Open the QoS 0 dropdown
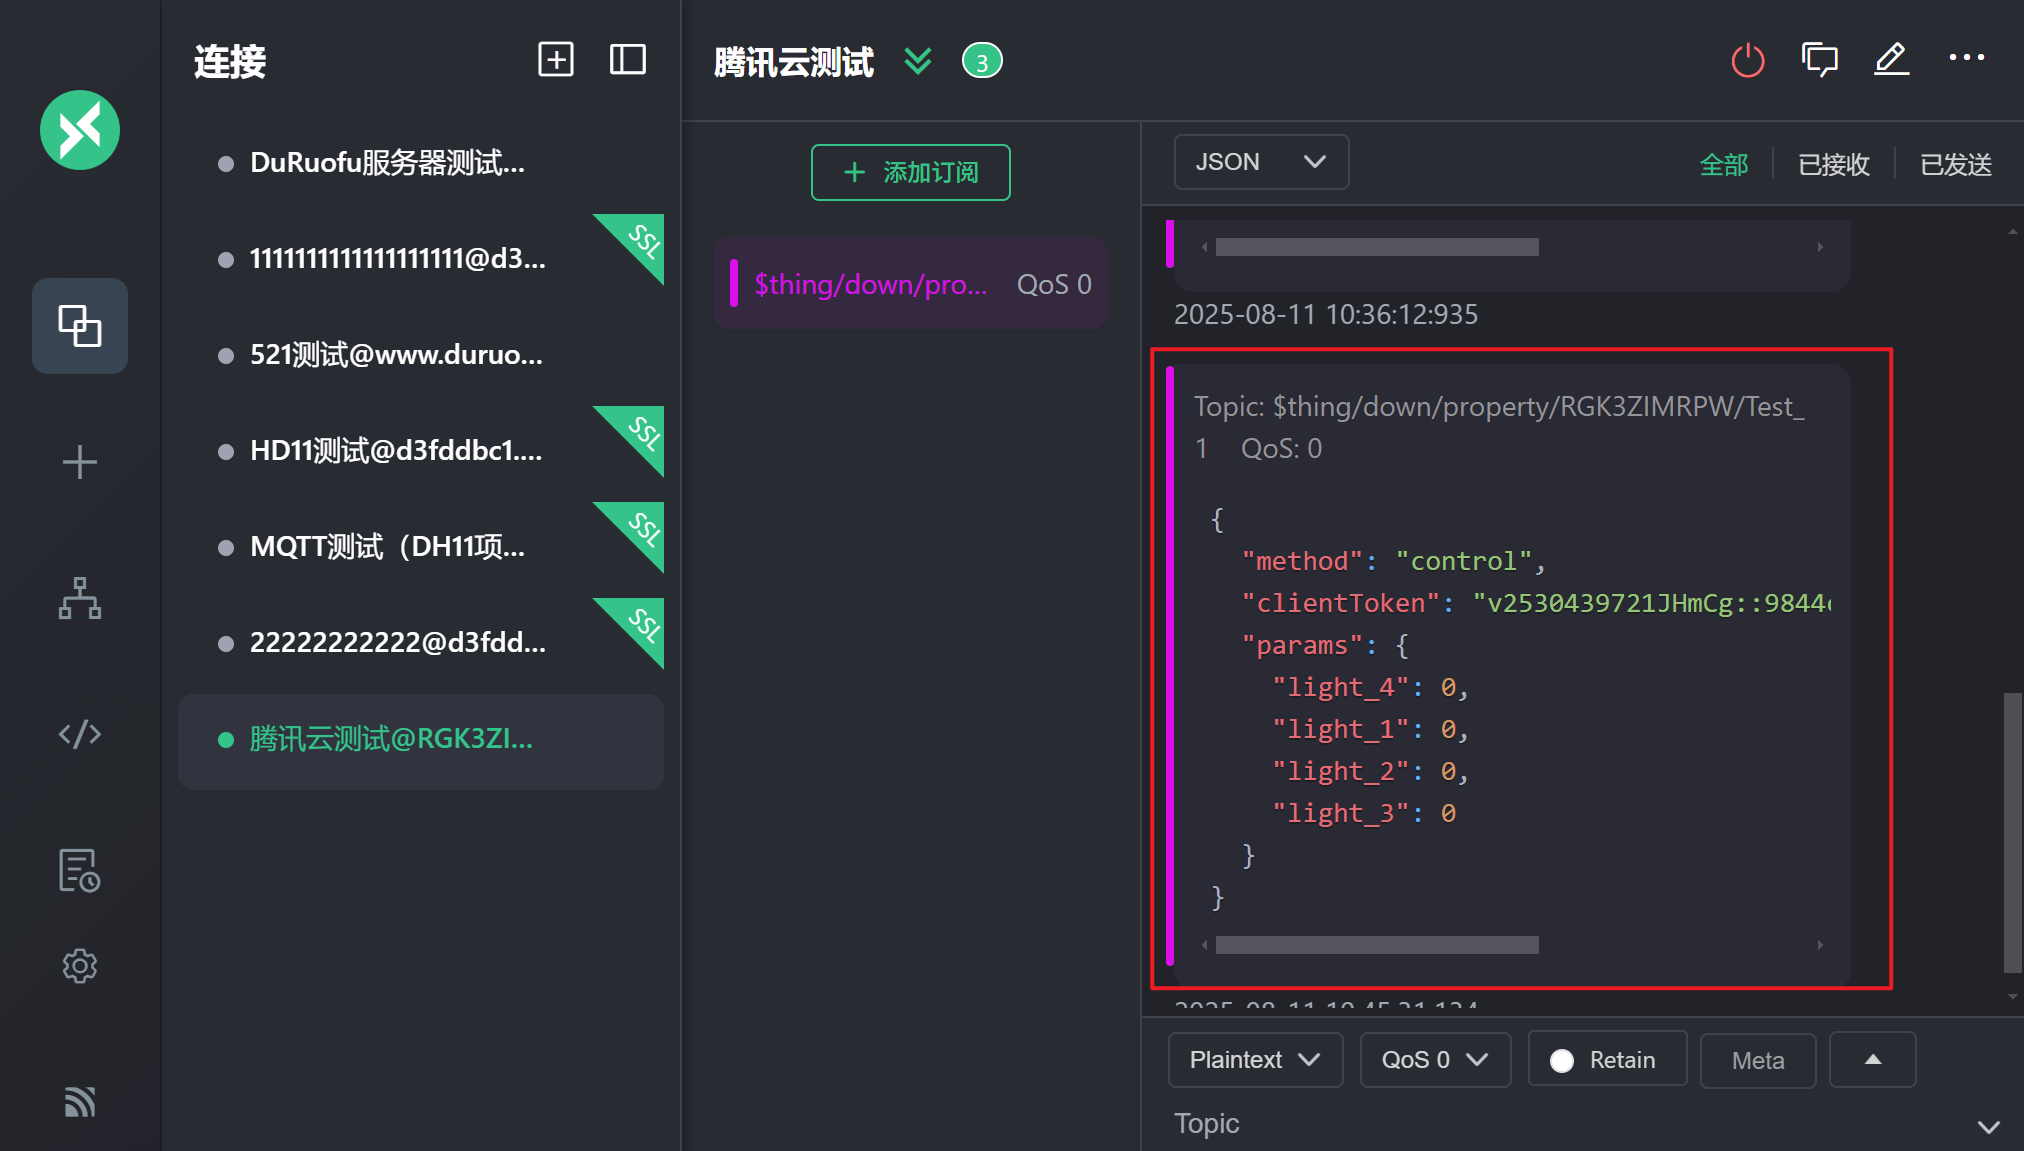This screenshot has height=1151, width=2024. coord(1434,1060)
